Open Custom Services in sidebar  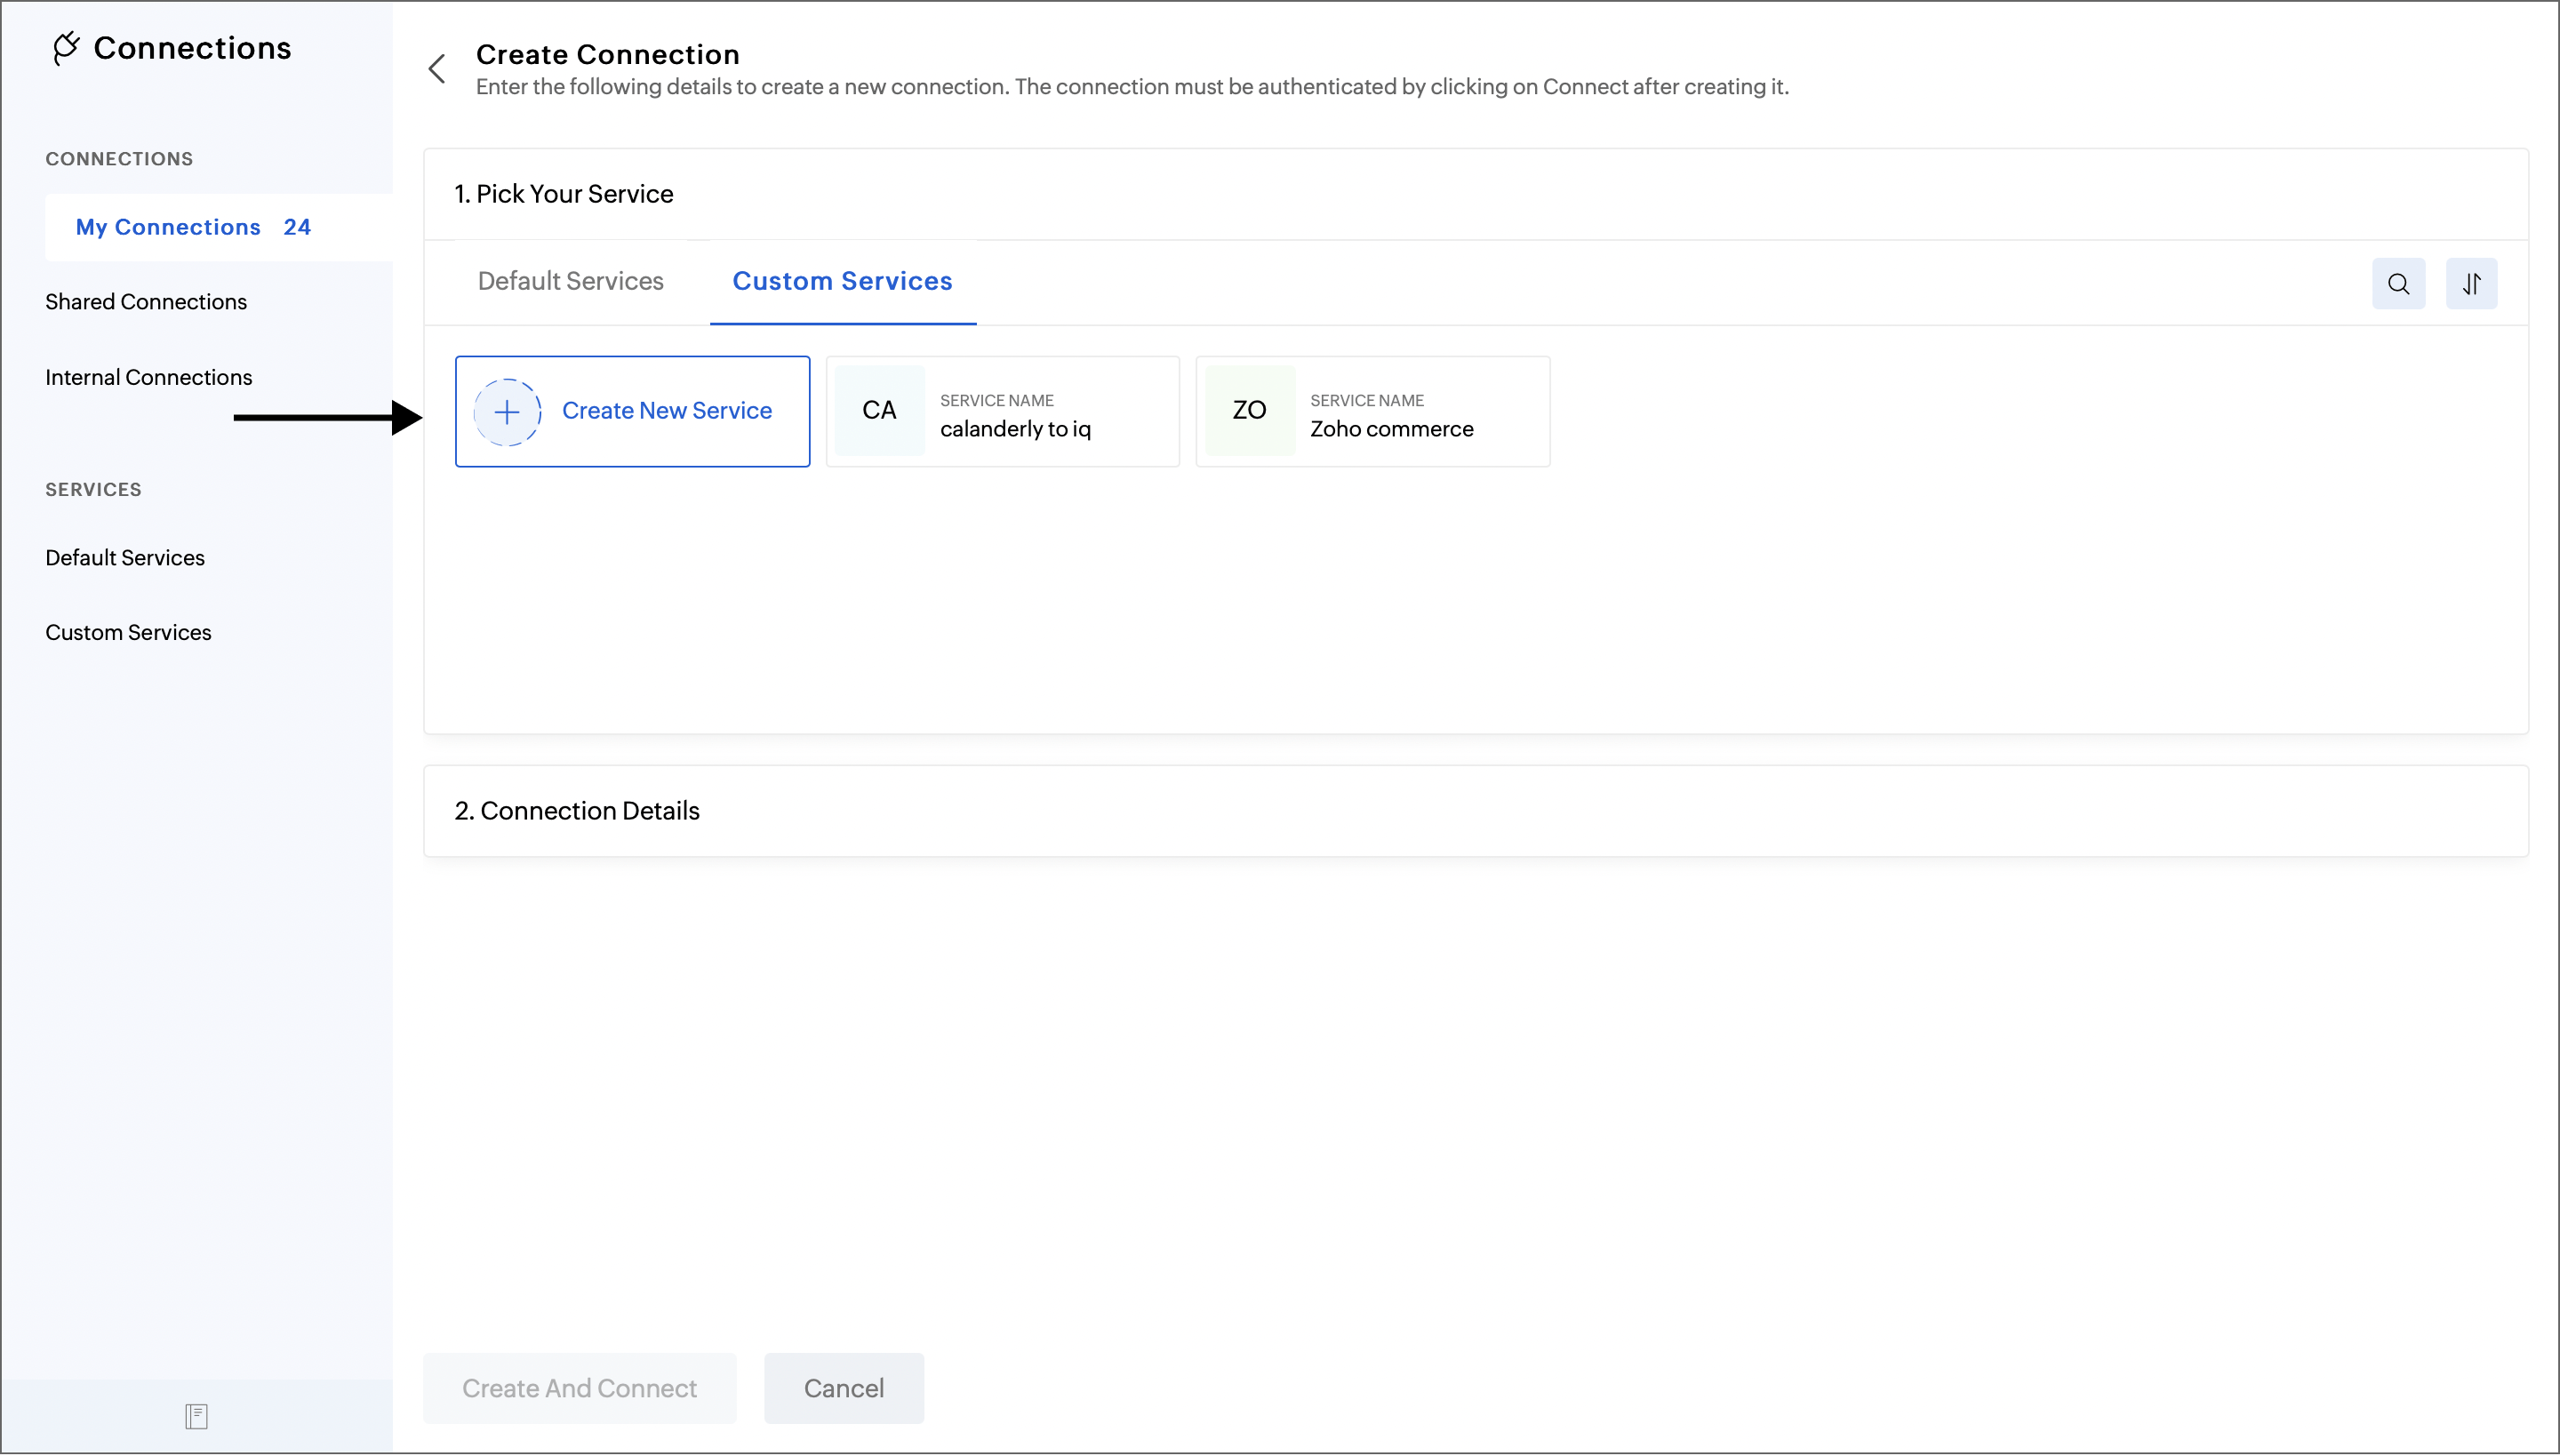[128, 632]
